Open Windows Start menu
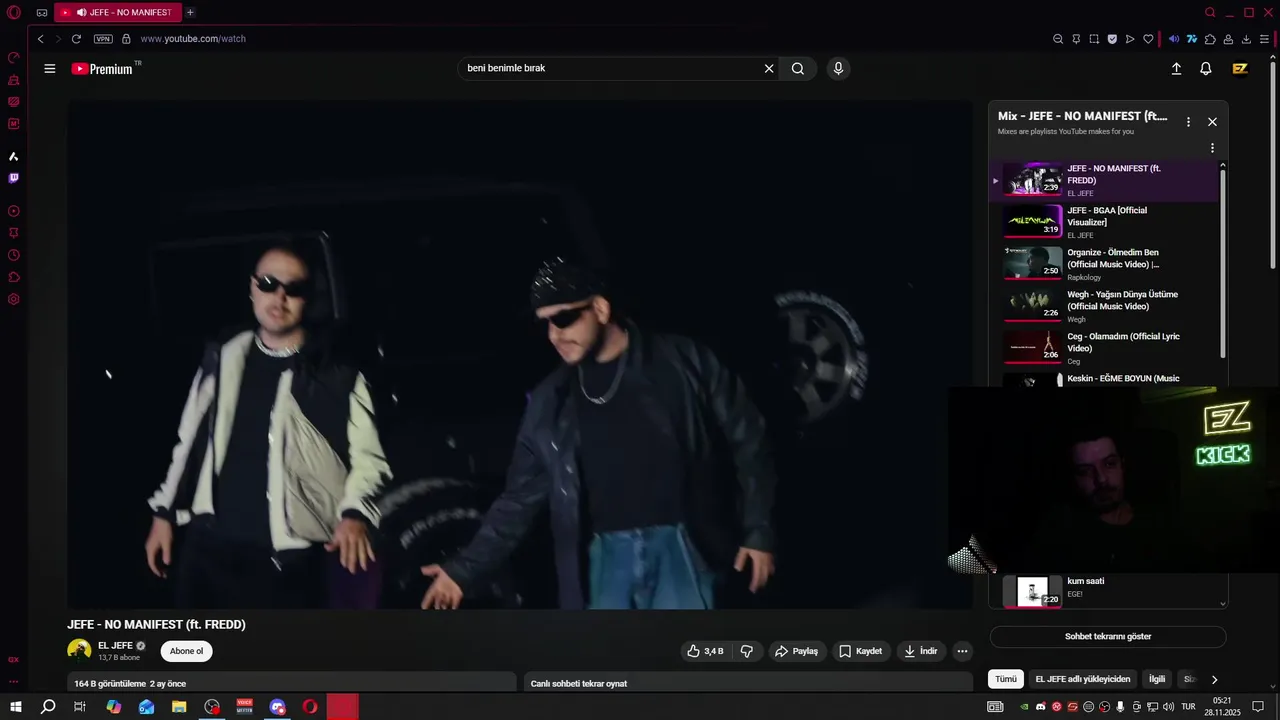Screen dimensions: 1280x720 click(15, 707)
